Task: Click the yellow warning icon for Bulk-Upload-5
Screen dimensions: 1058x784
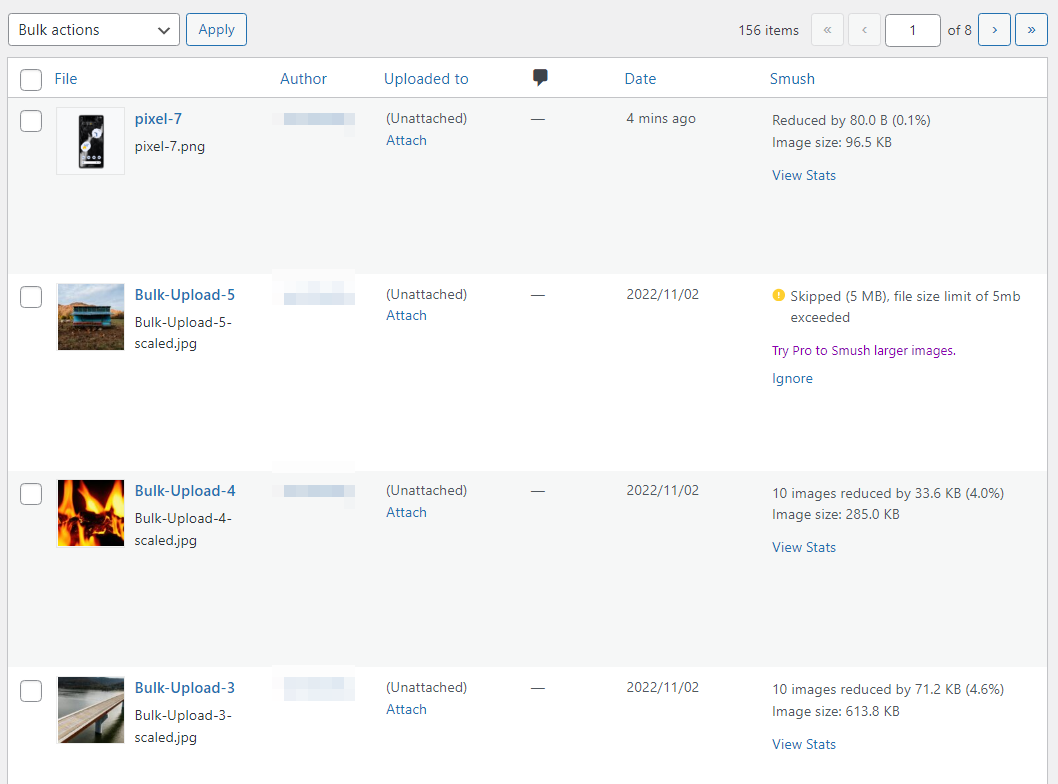Action: (x=778, y=295)
